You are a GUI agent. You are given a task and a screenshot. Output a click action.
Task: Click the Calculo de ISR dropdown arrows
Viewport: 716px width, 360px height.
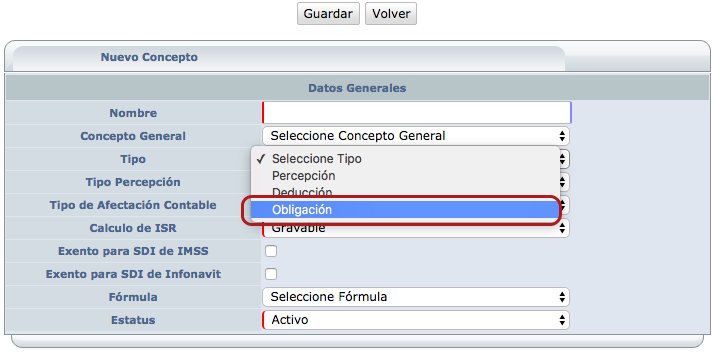coord(563,228)
